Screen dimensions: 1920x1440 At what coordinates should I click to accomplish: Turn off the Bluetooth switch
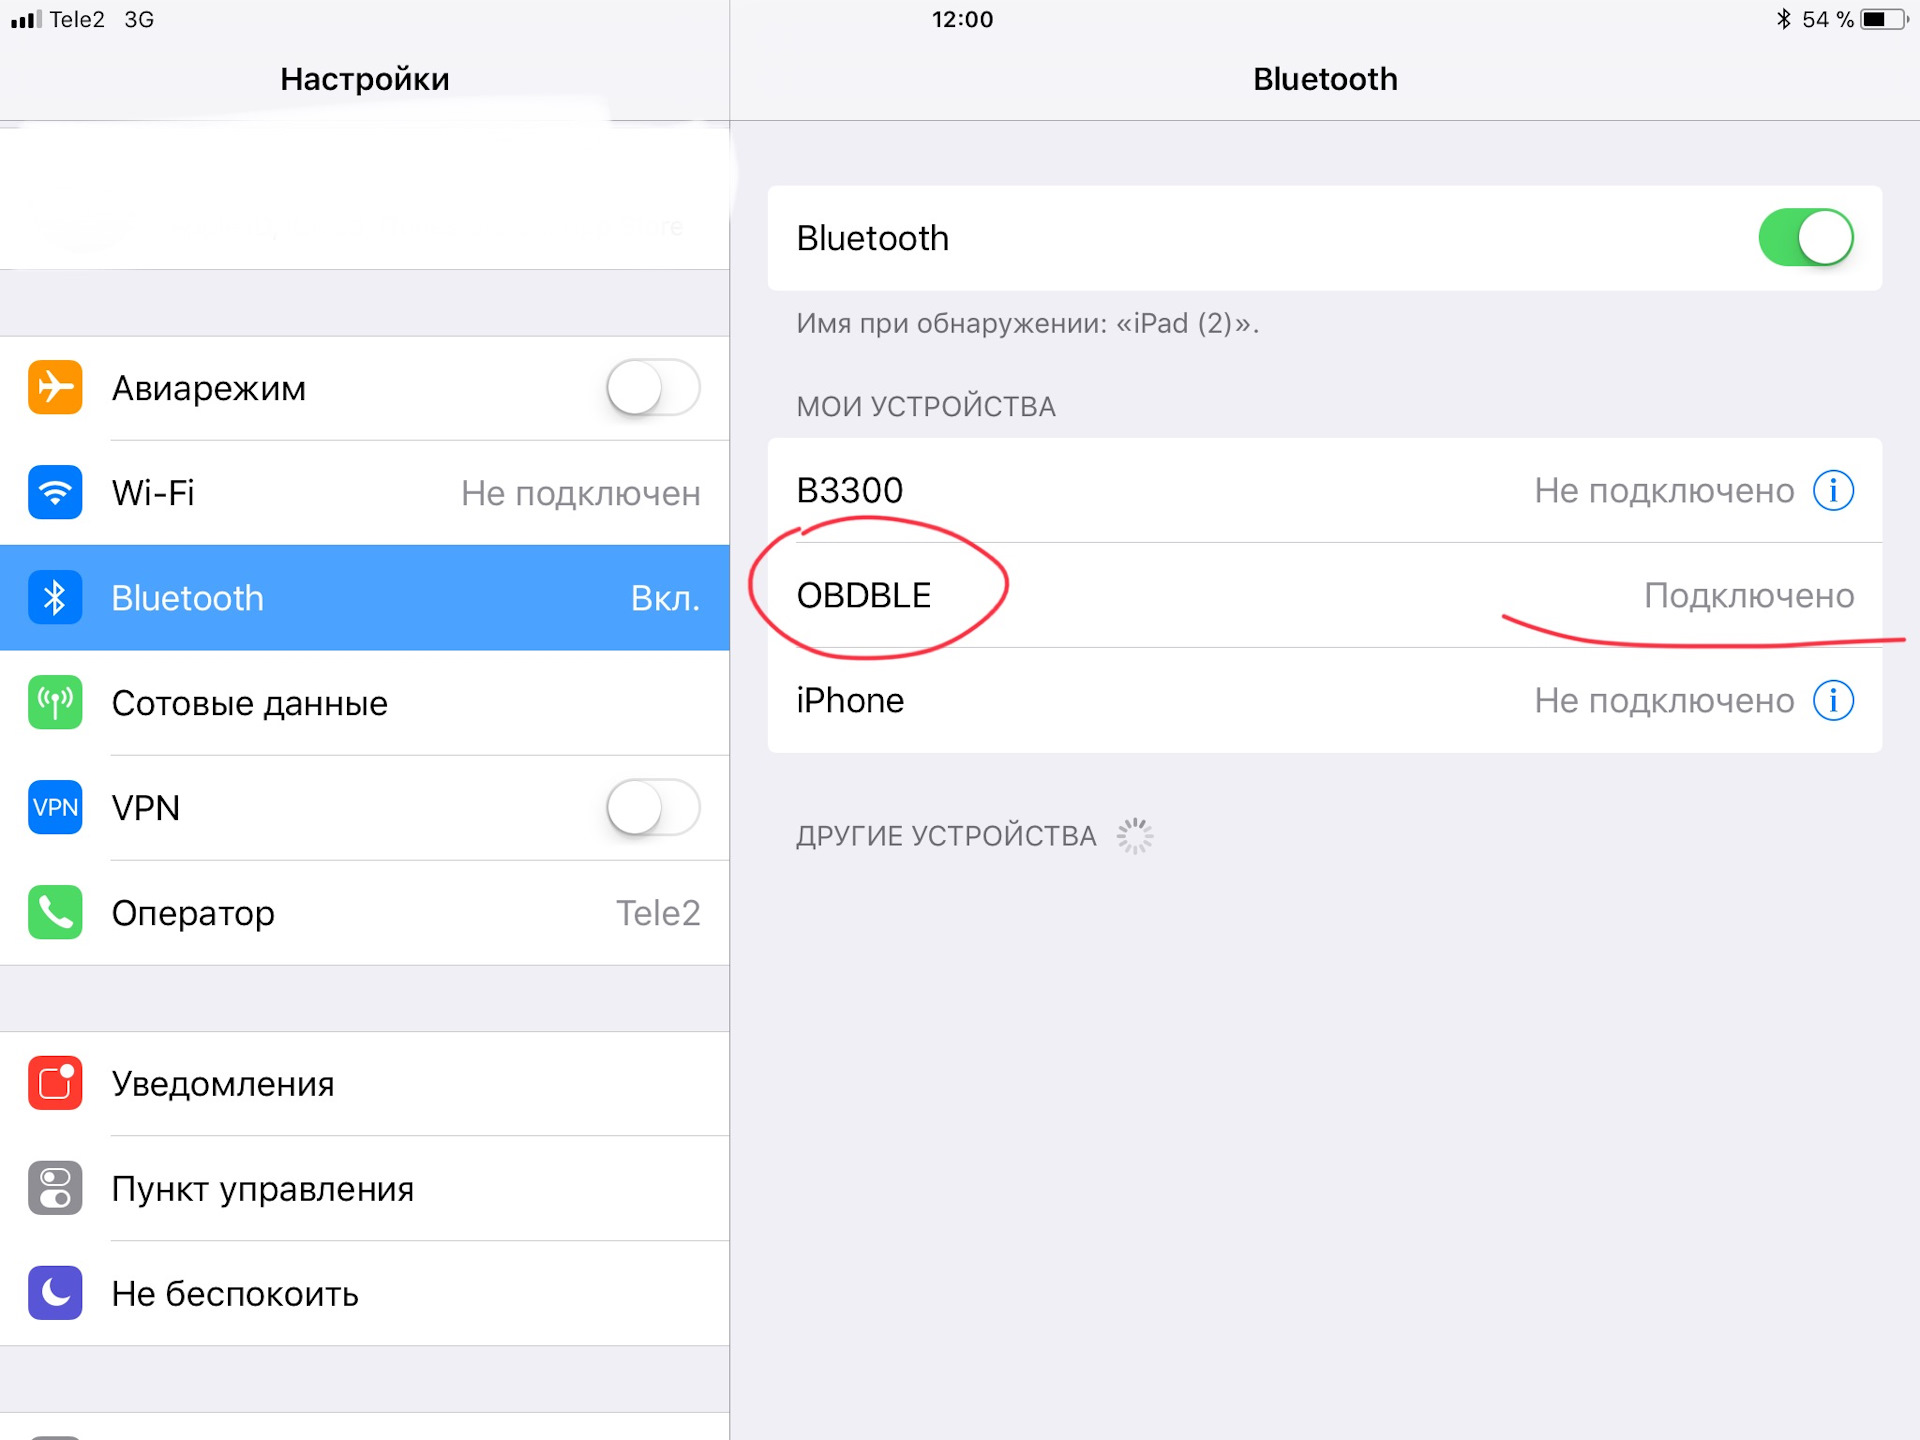point(1806,237)
